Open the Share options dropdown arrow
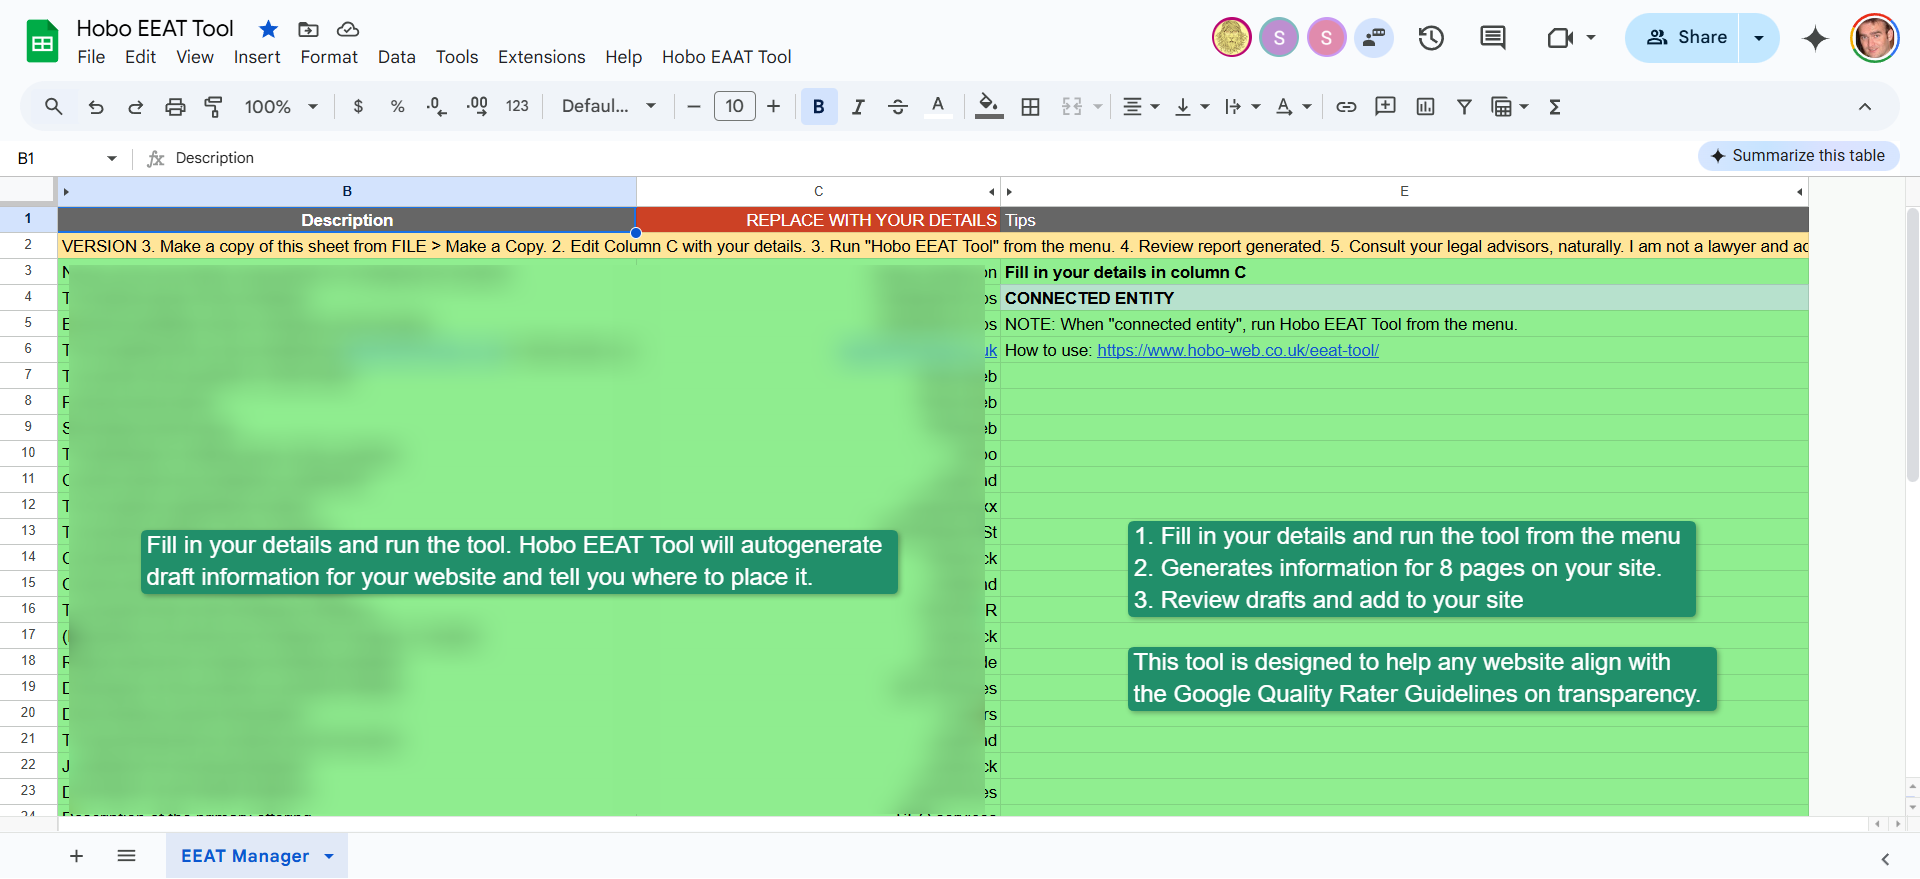Viewport: 1920px width, 879px height. [1759, 38]
